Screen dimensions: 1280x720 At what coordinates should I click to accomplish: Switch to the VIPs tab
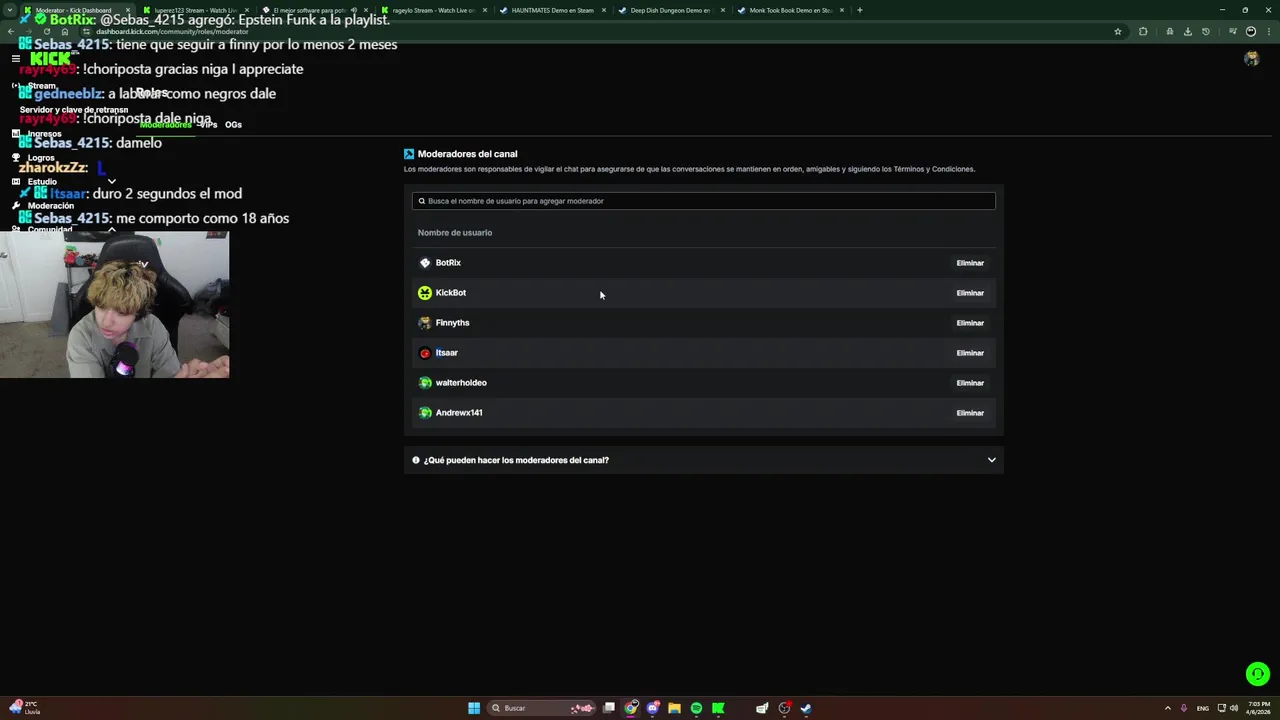(x=208, y=125)
